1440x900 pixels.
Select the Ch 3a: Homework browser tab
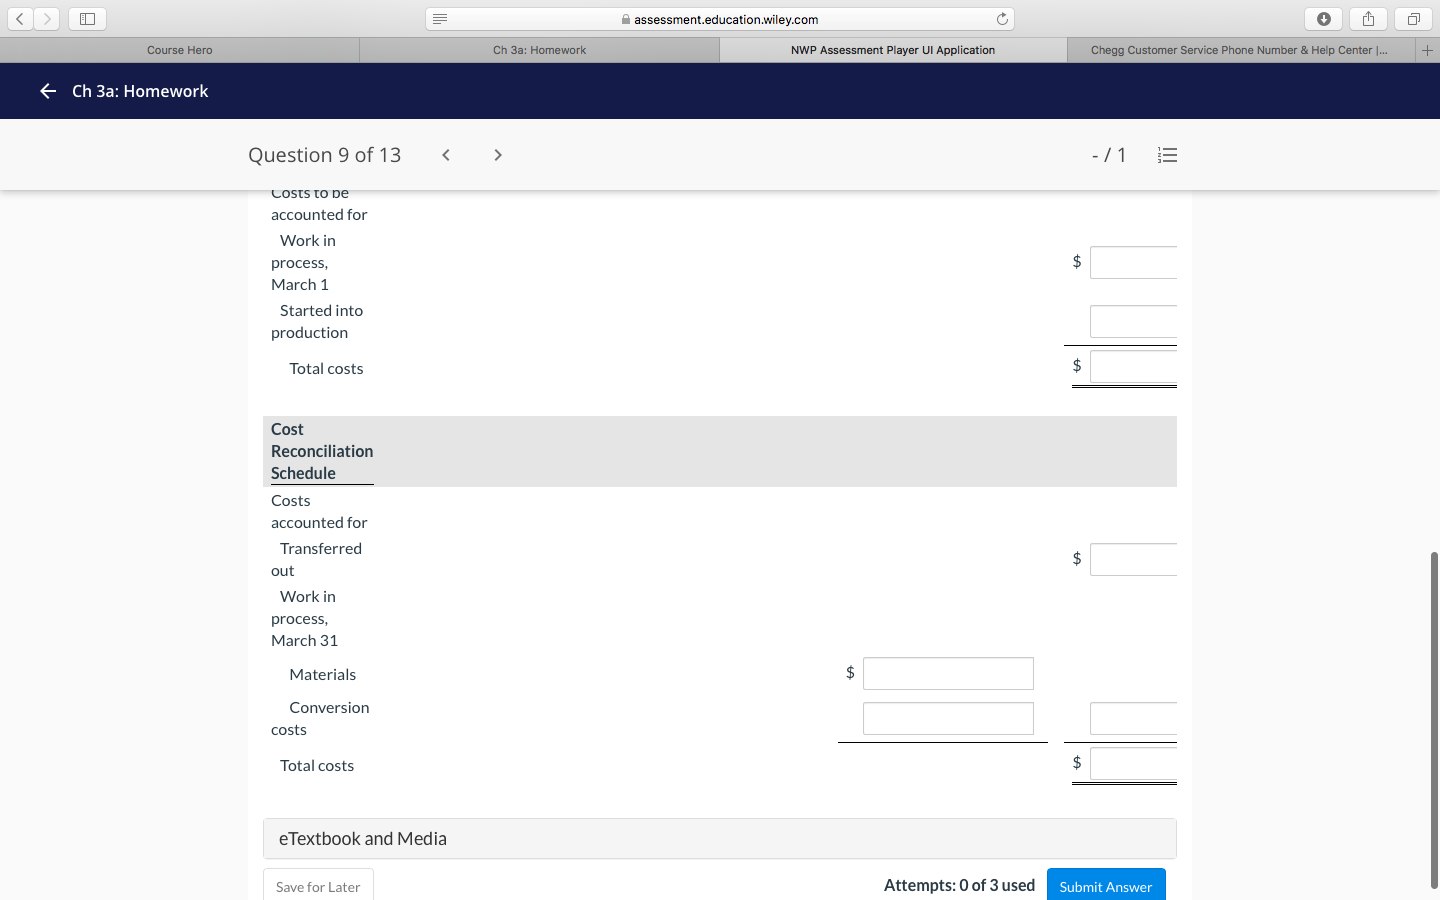[539, 49]
